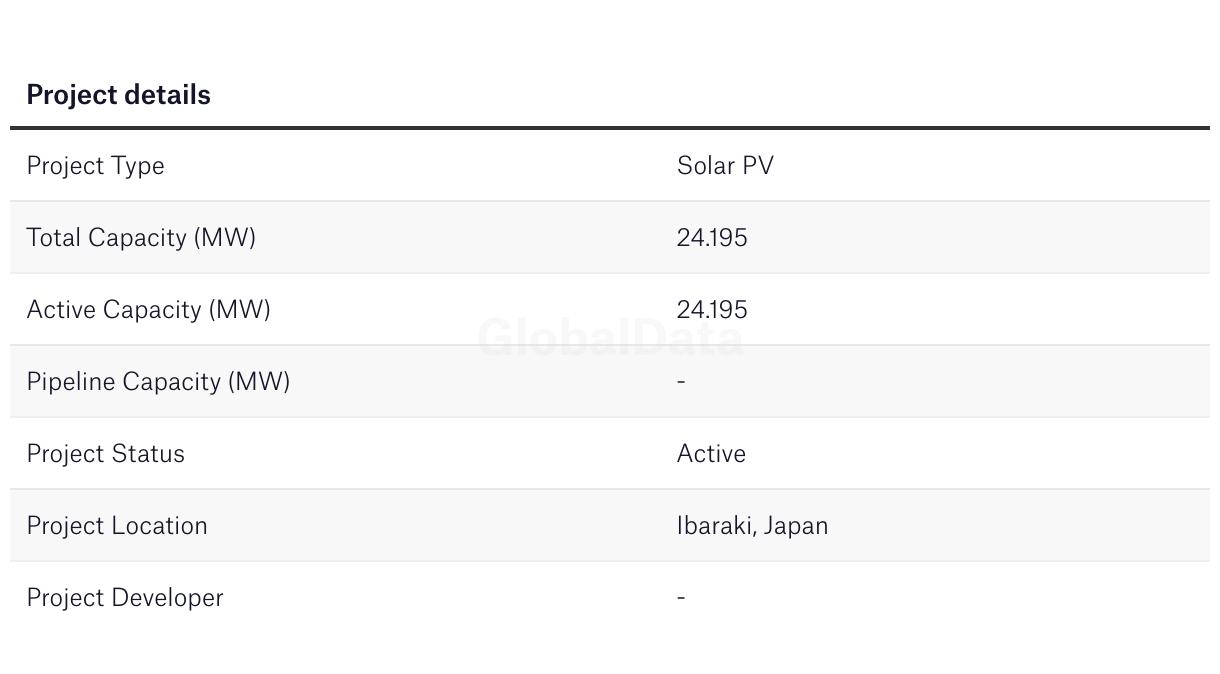The width and height of the screenshot is (1220, 674).
Task: Click the Project Status table row
Action: point(610,453)
